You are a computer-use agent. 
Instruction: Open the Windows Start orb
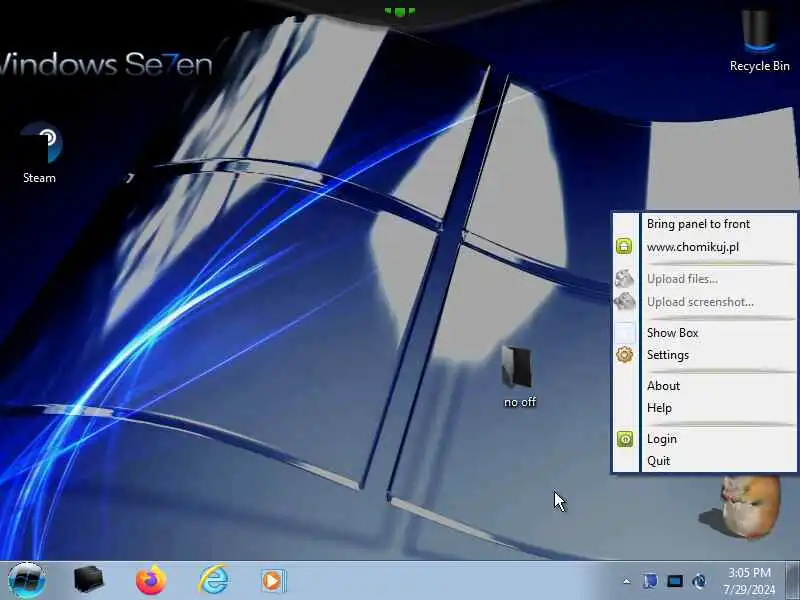[27, 581]
